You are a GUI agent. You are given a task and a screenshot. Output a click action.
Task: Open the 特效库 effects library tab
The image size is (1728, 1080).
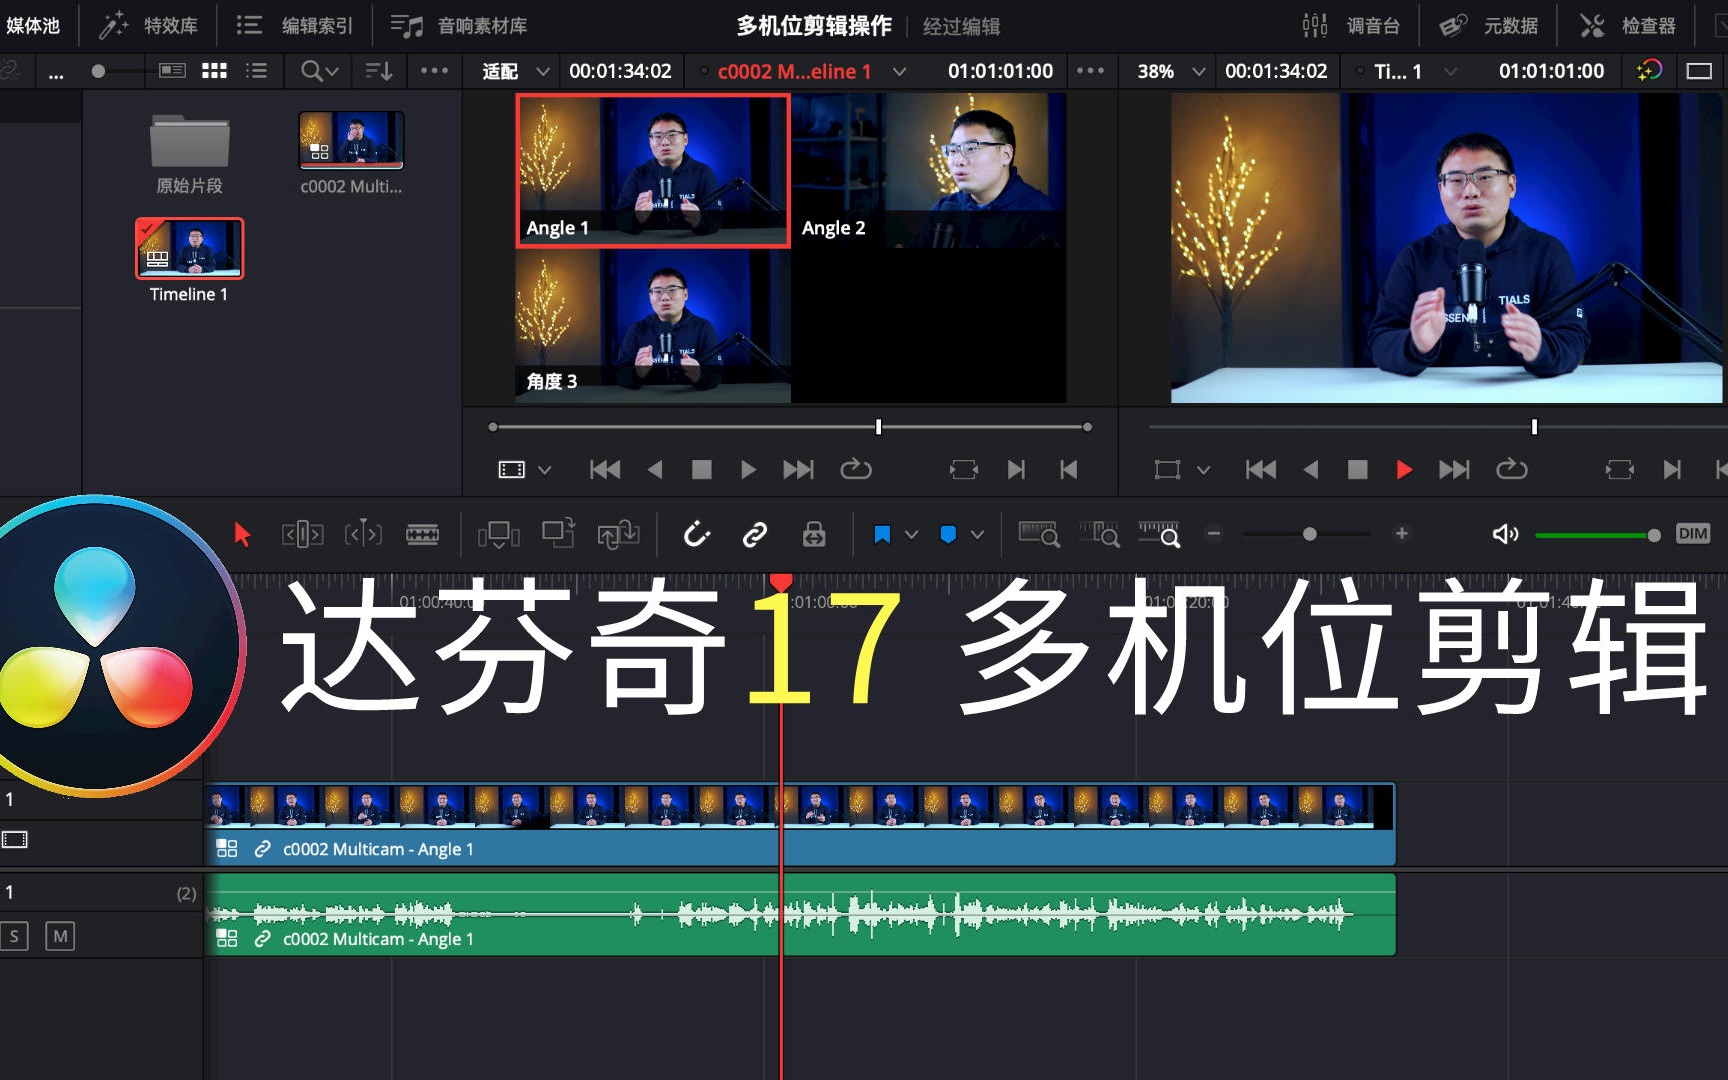[149, 25]
